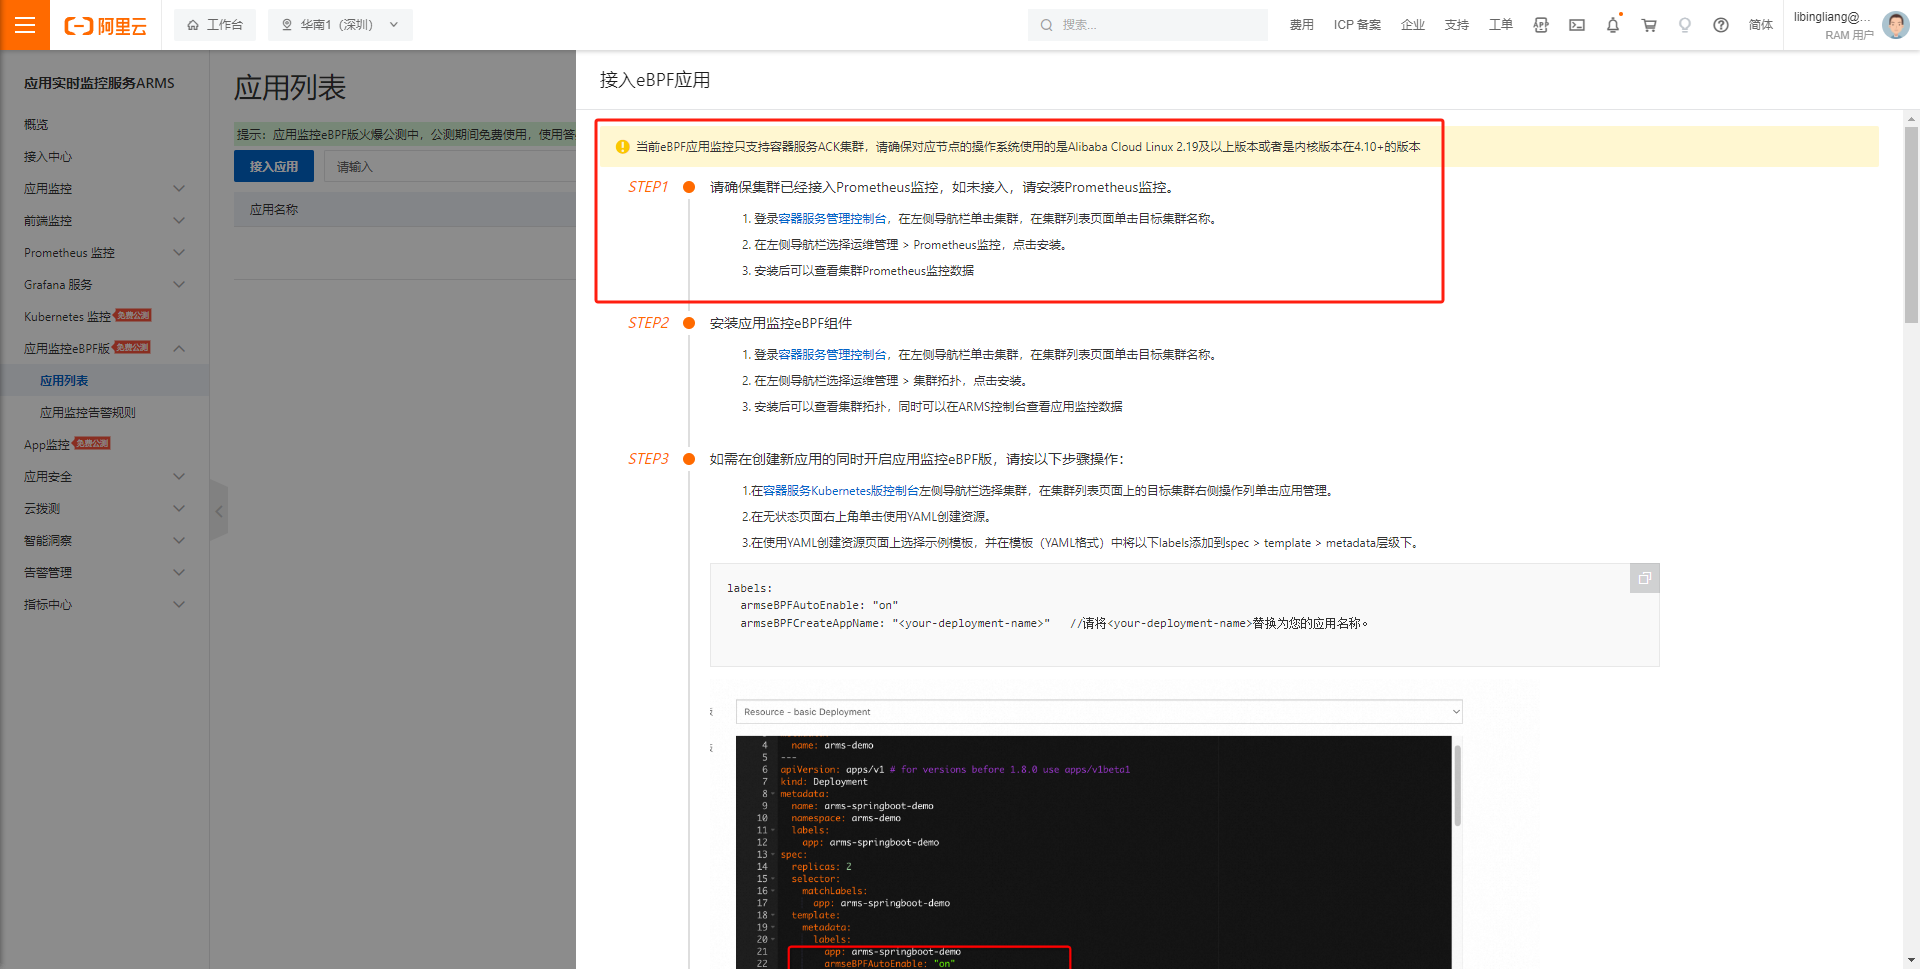Focus the 请输入 application search field

click(450, 167)
